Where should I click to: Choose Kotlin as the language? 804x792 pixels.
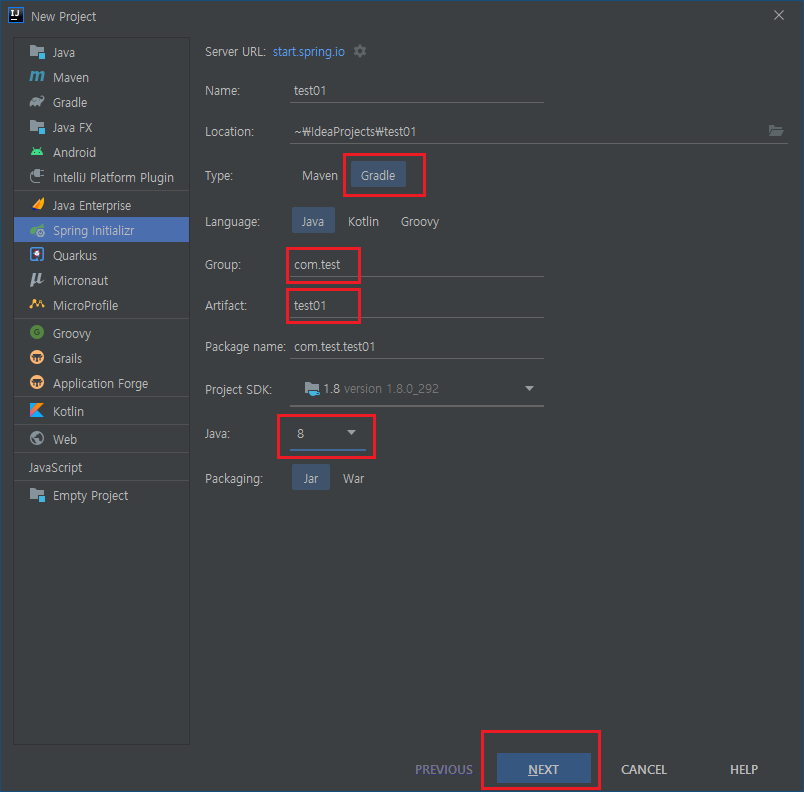pos(364,221)
